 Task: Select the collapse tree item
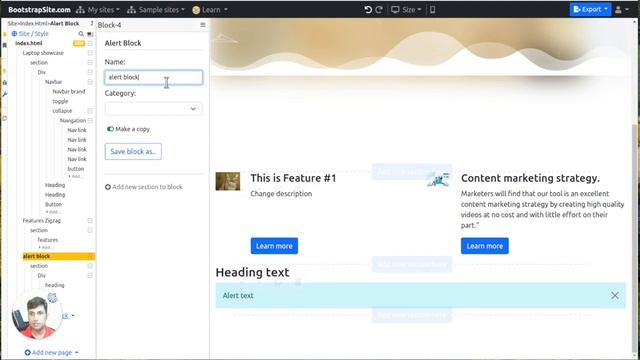click(x=62, y=111)
